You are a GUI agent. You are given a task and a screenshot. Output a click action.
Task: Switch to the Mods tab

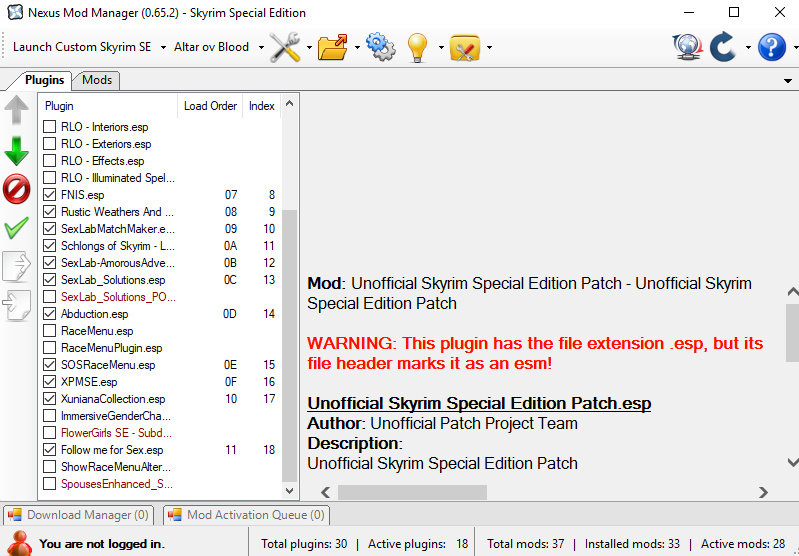[x=97, y=80]
